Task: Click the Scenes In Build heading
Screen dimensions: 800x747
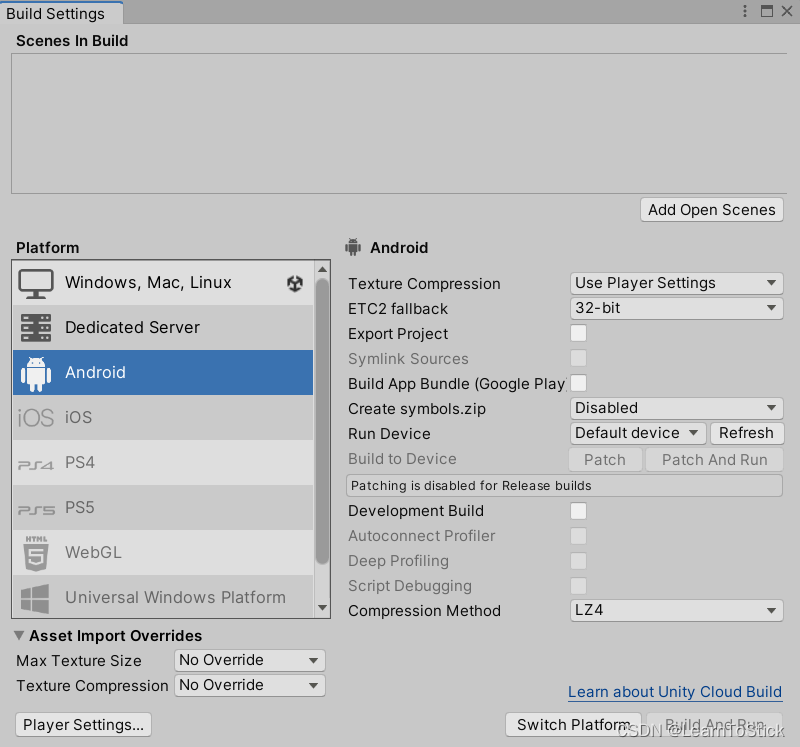Action: pos(72,41)
